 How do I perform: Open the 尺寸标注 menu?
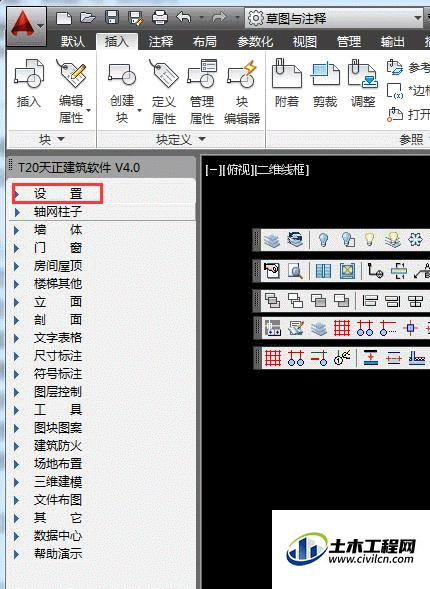click(57, 356)
